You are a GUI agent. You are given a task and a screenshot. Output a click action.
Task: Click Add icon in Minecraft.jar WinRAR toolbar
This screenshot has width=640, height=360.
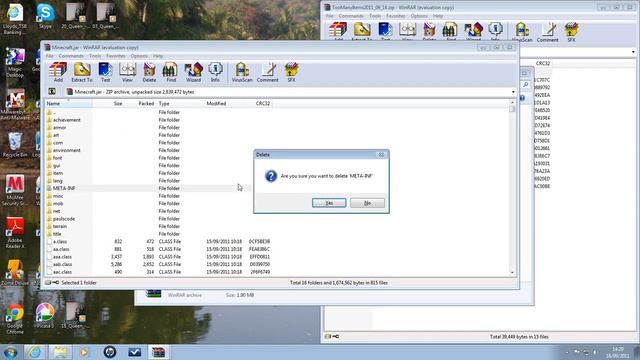click(x=58, y=72)
